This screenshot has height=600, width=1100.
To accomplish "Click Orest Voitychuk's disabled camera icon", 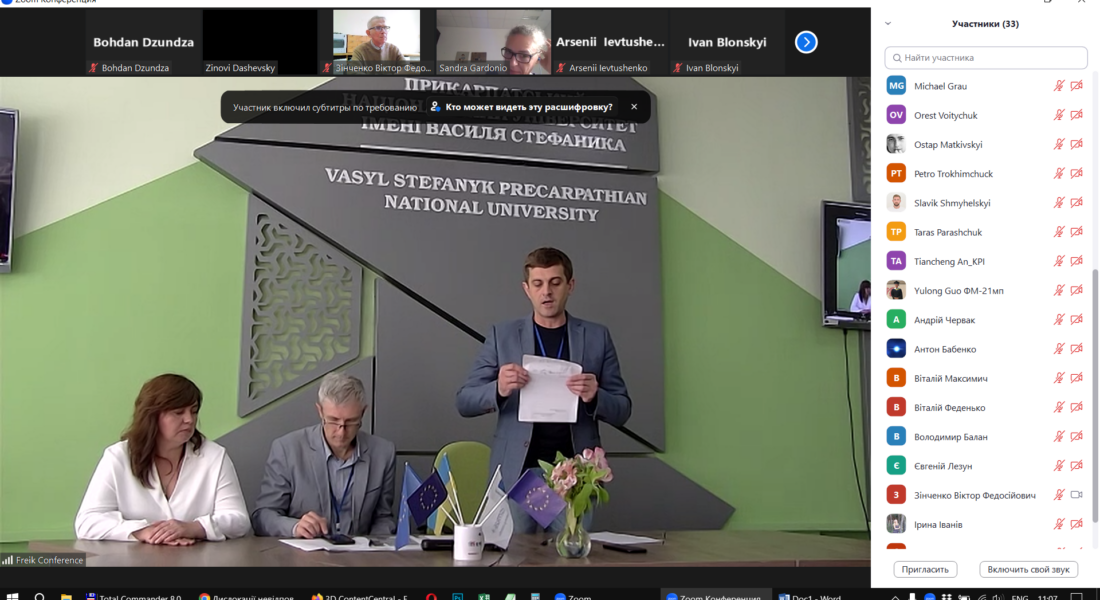I will click(x=1077, y=115).
